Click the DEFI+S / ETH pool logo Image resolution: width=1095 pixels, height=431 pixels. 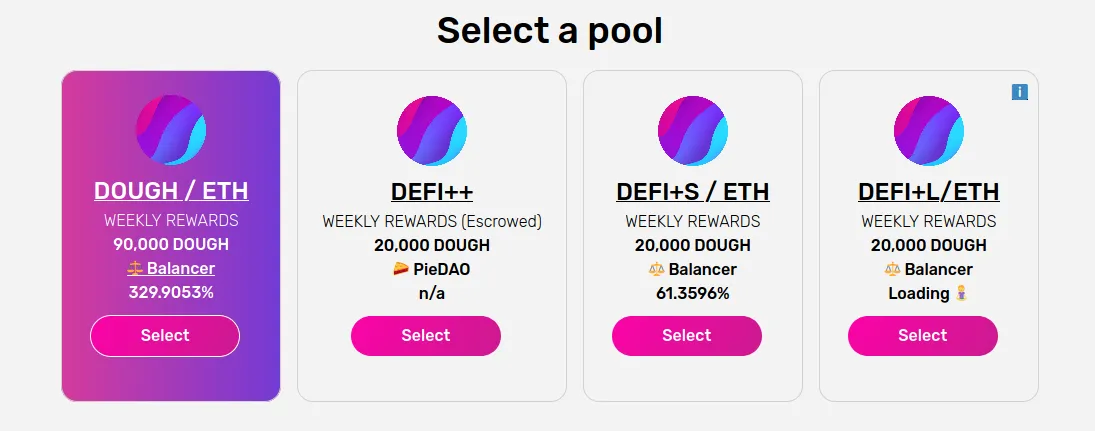click(x=693, y=131)
